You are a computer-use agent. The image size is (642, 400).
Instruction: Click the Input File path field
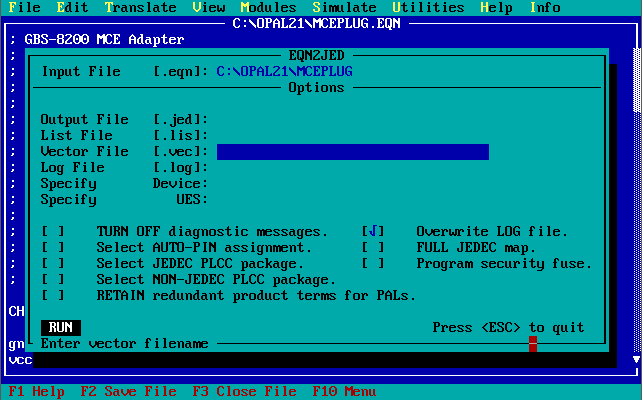click(x=284, y=72)
